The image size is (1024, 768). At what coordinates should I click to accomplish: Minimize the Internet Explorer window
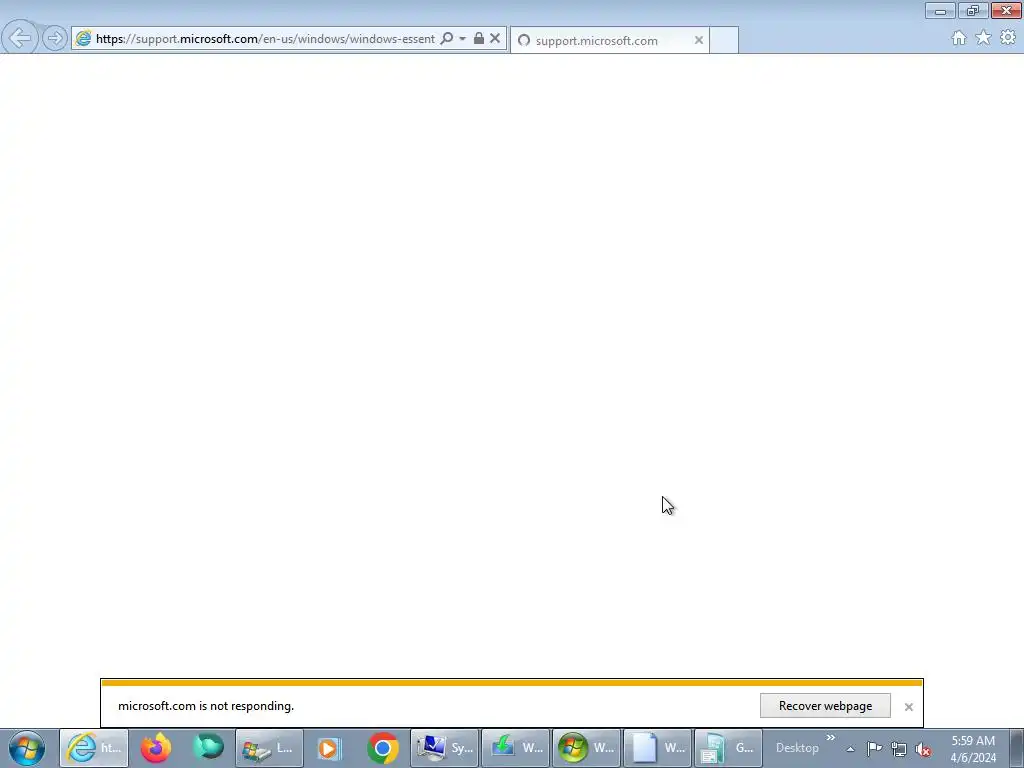[x=940, y=10]
